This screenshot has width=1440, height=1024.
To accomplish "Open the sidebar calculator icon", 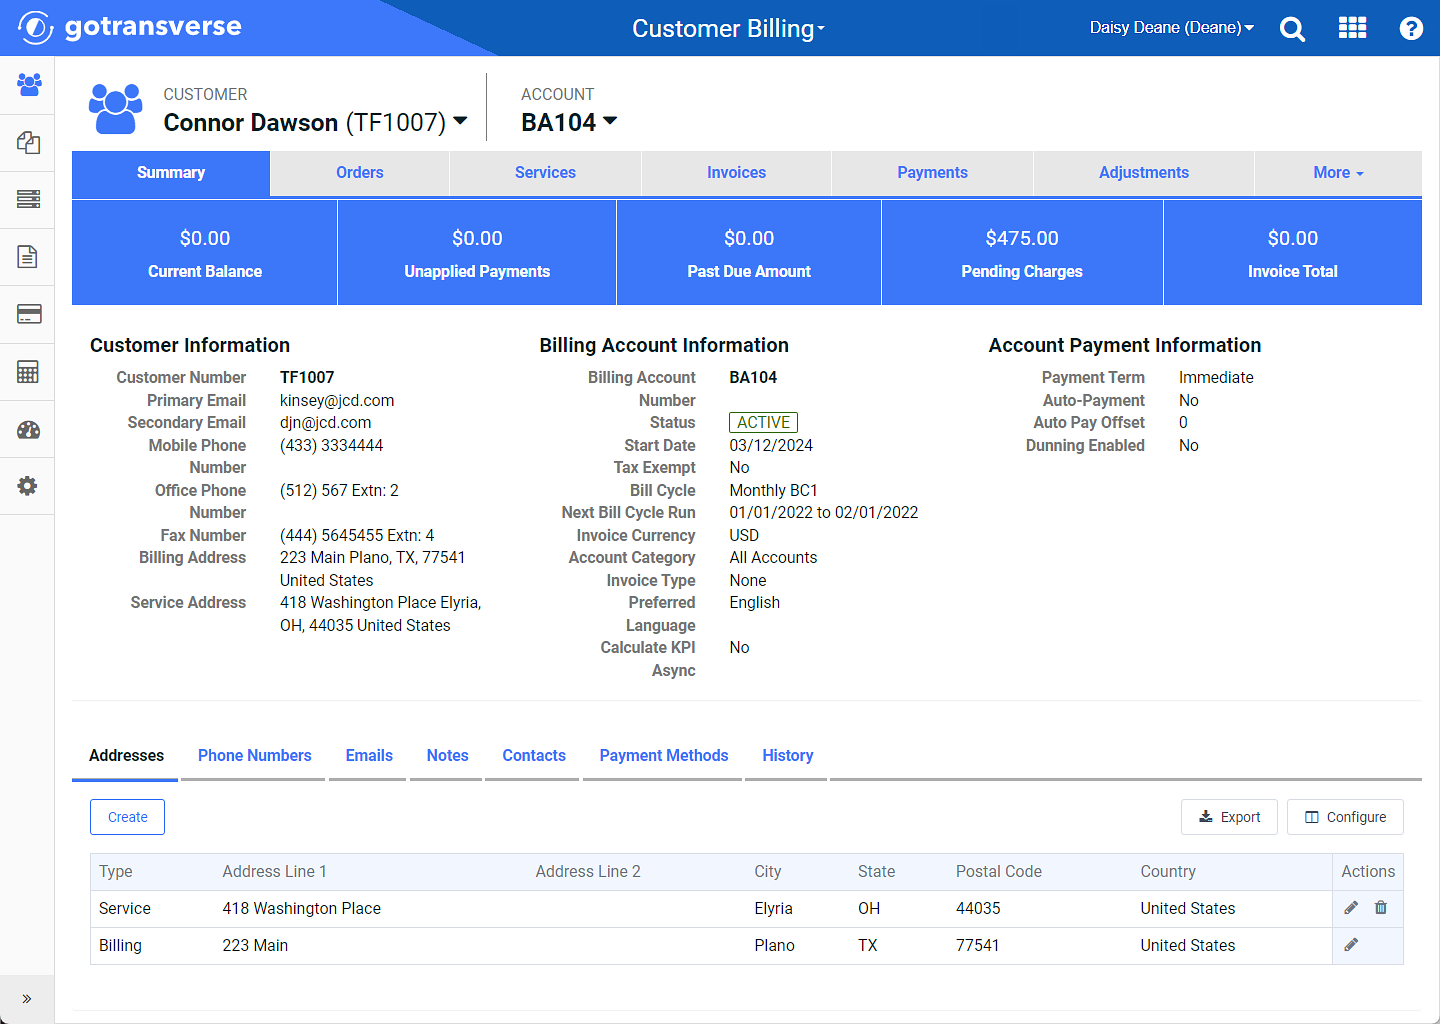I will (x=28, y=372).
